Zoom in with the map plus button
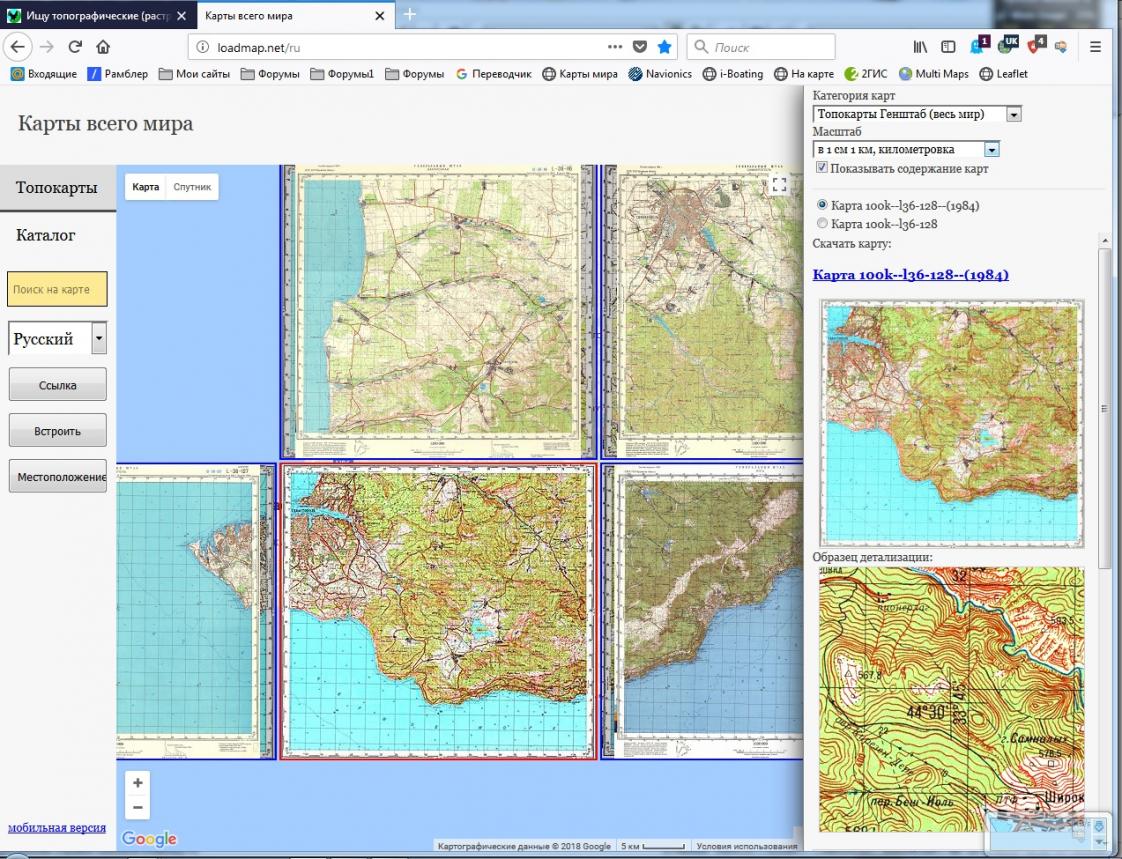 pyautogui.click(x=138, y=782)
